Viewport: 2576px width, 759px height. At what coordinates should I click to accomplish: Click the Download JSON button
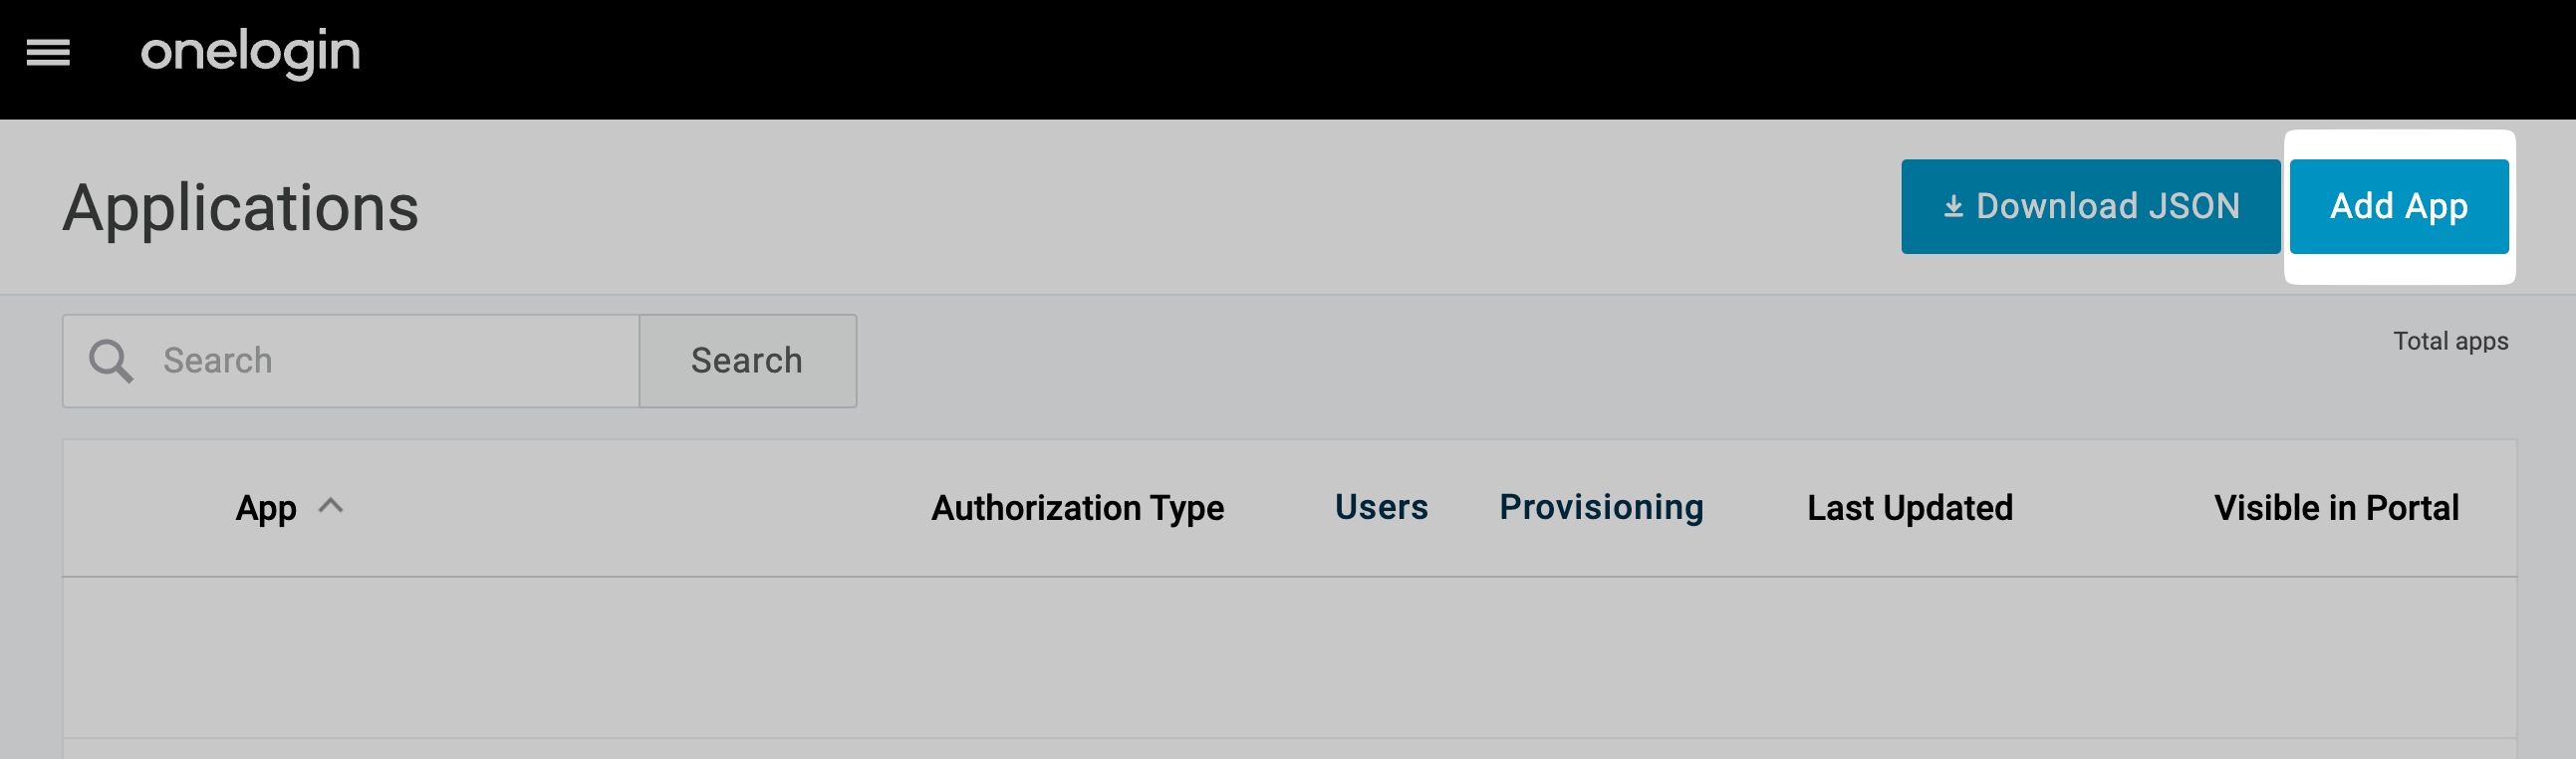tap(2089, 205)
